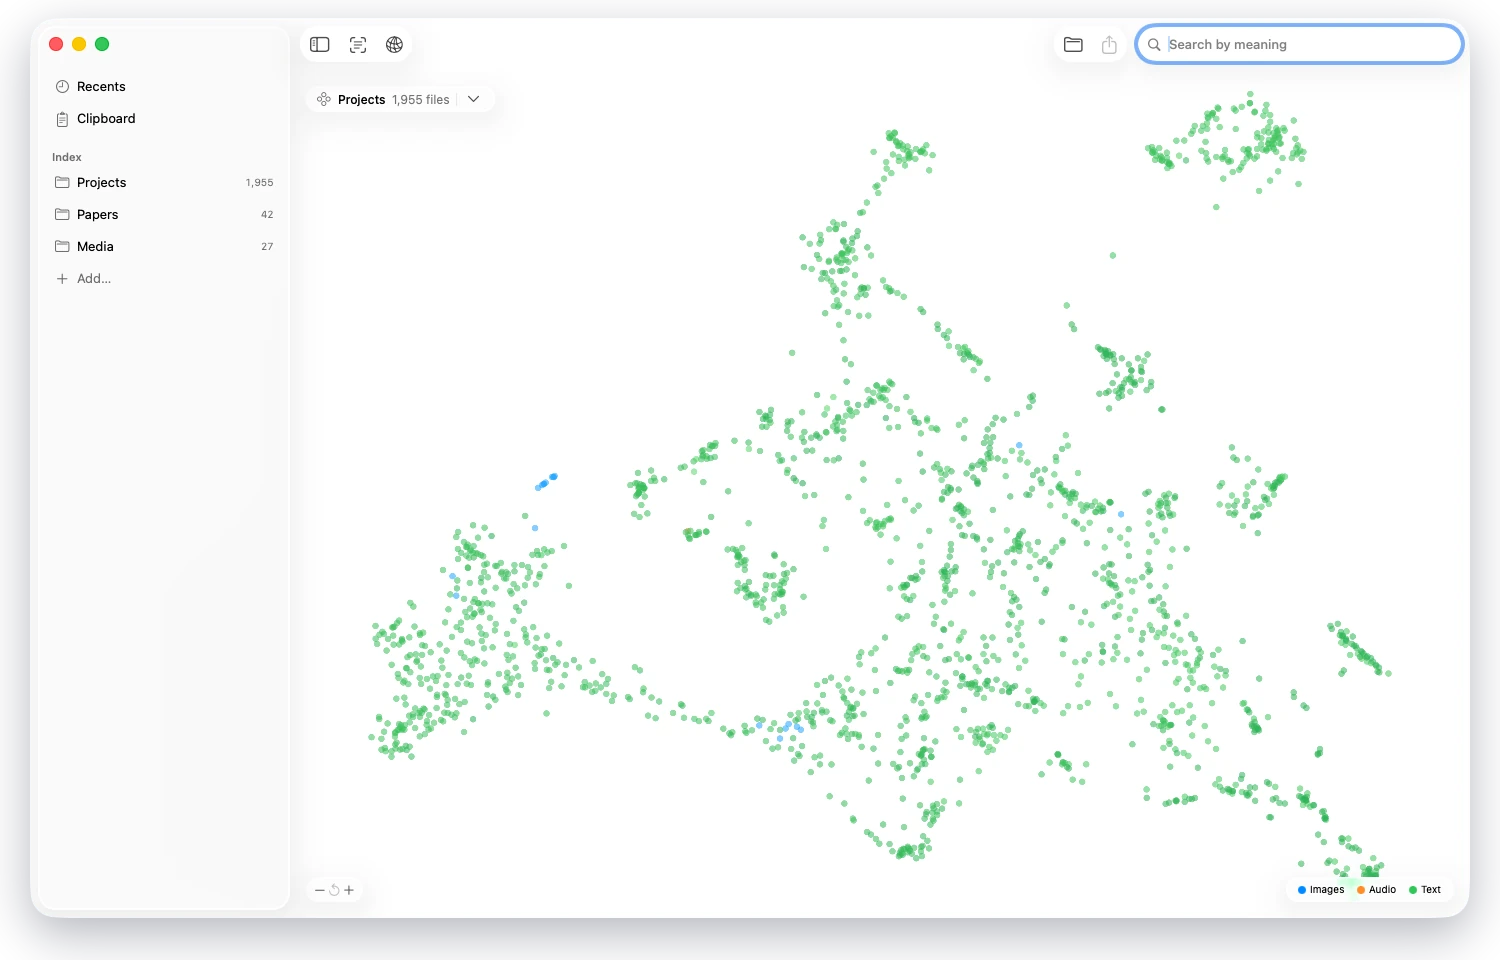Click the share icon in the toolbar
The image size is (1500, 960).
1109,44
